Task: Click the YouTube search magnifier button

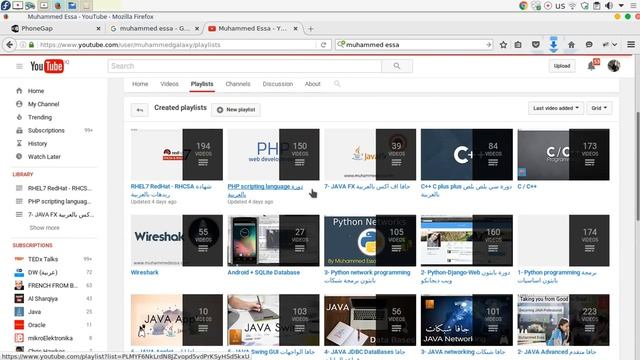Action: coord(397,66)
